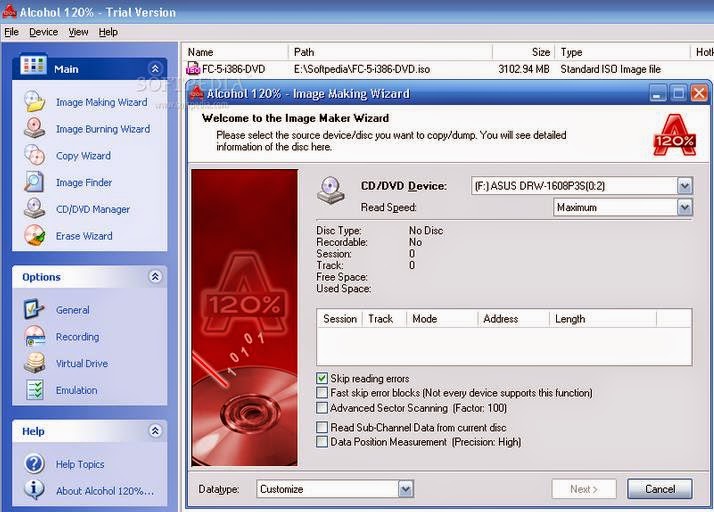Screen dimensions: 714x512
Task: Minimize the Image Making Wizard window
Action: (657, 93)
